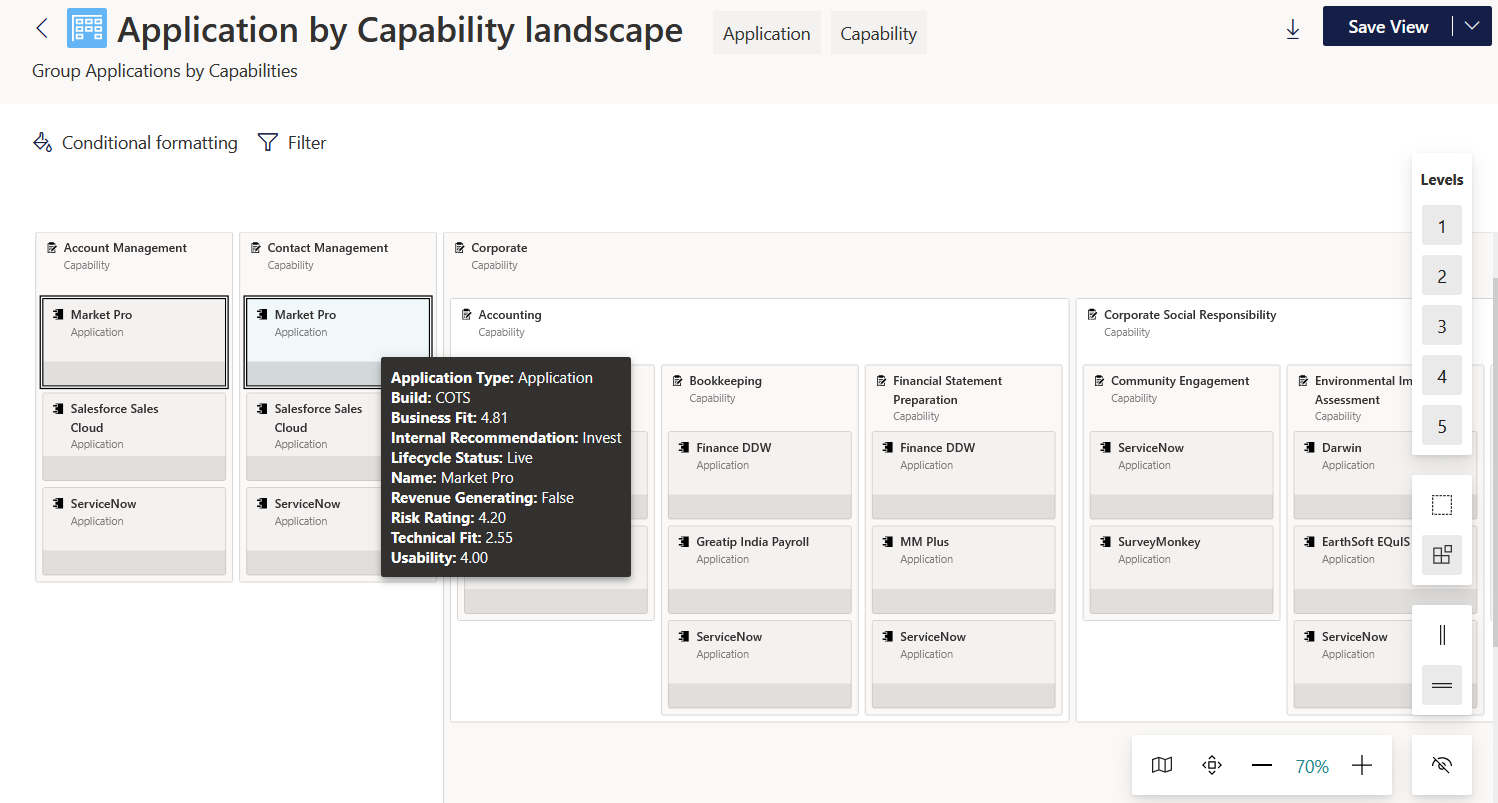Toggle vertical bars layout button
The image size is (1498, 803).
coord(1442,635)
